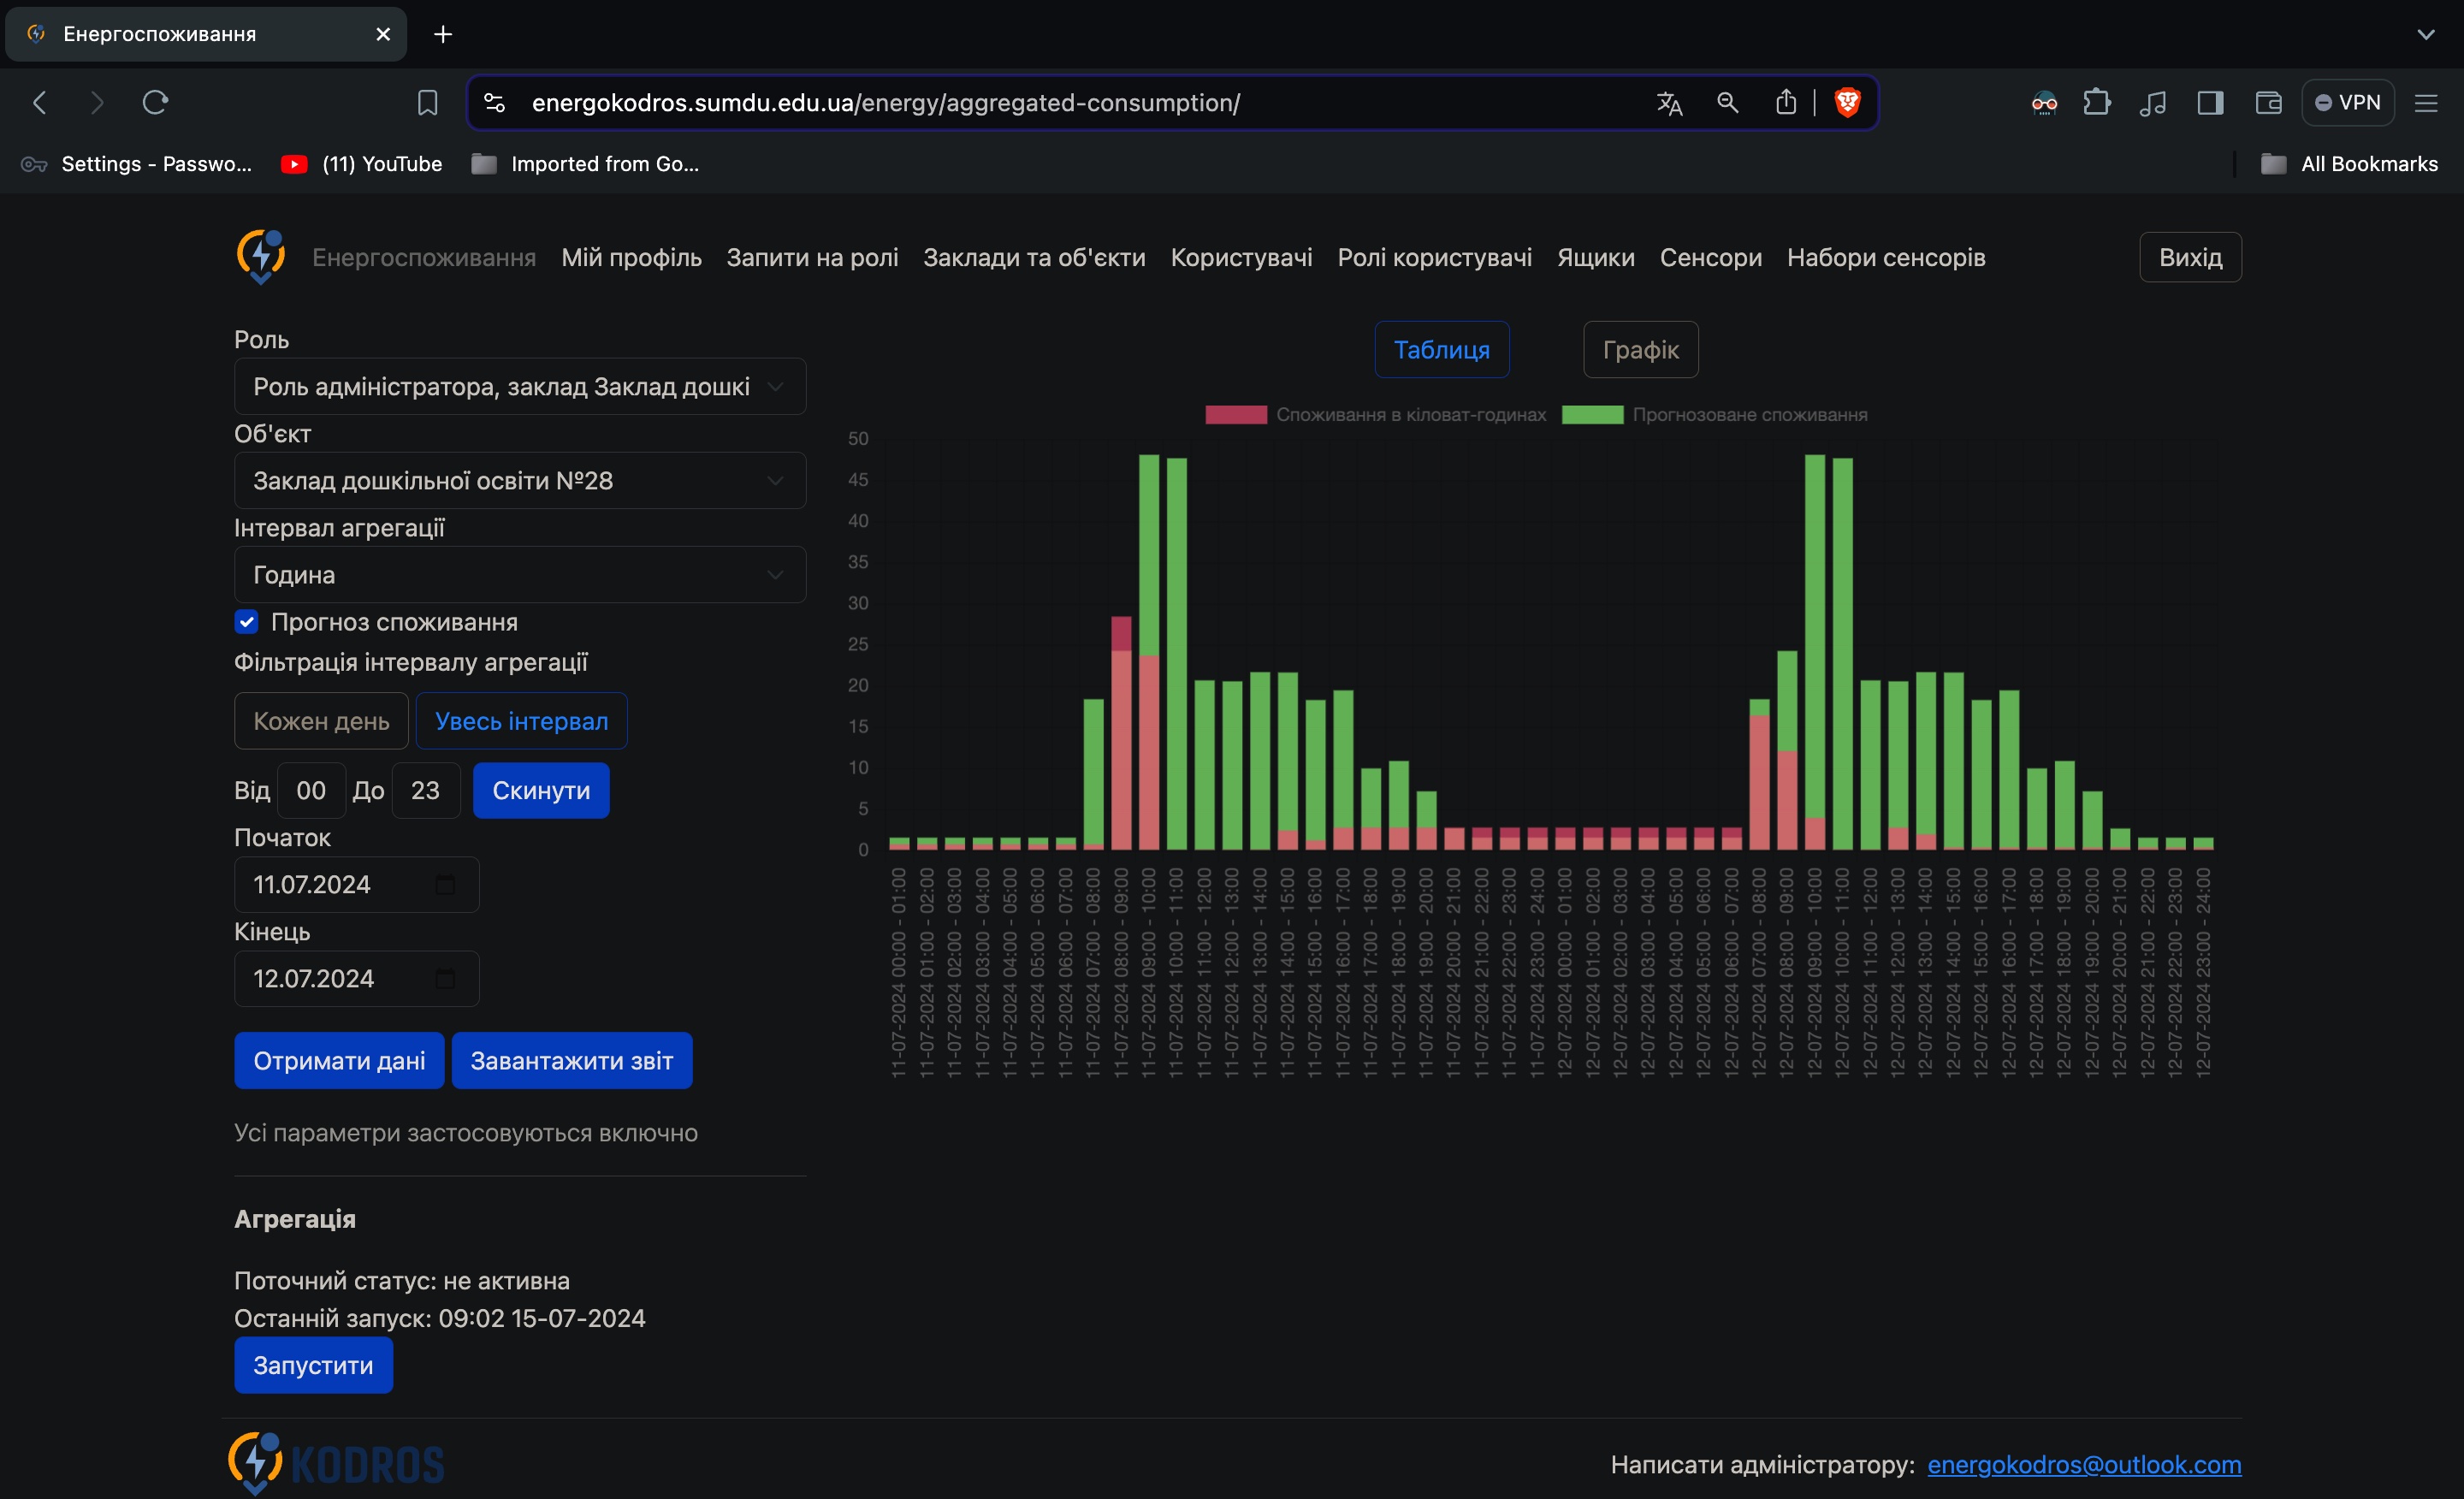
Task: Open the calendar icon for Початок date
Action: point(444,884)
